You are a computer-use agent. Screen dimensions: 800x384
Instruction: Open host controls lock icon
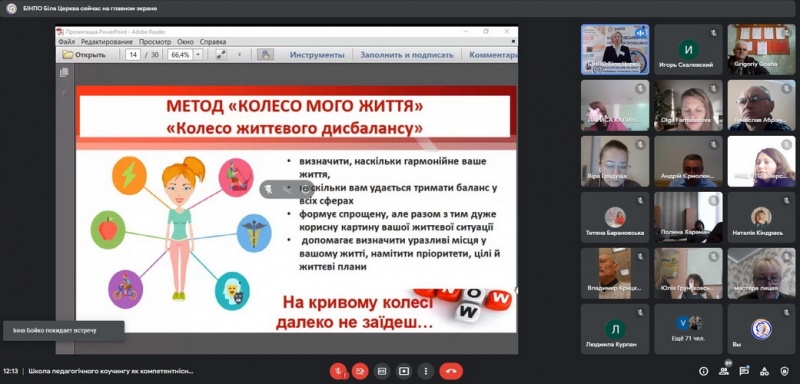coord(785,371)
